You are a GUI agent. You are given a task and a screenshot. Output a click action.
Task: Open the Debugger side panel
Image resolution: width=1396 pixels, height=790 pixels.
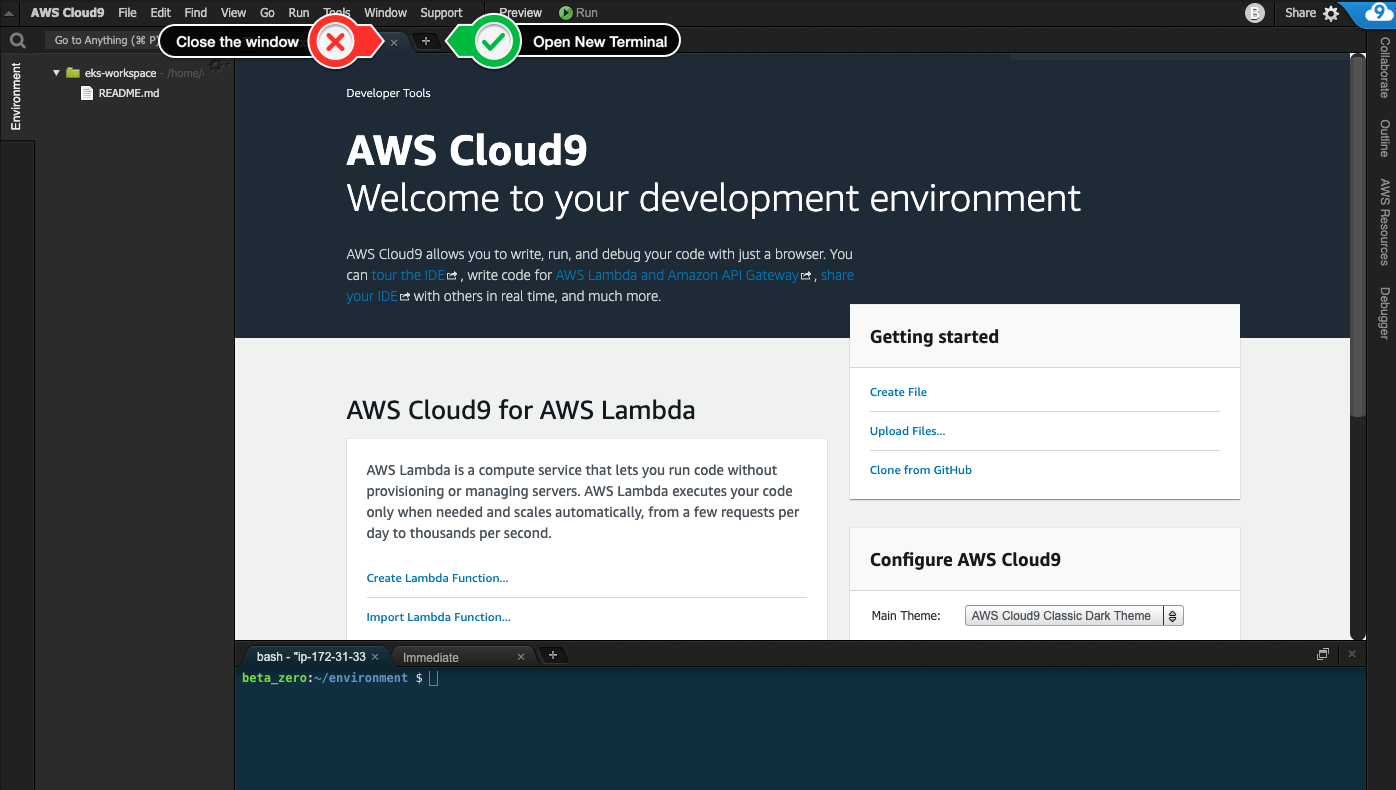[x=1384, y=313]
